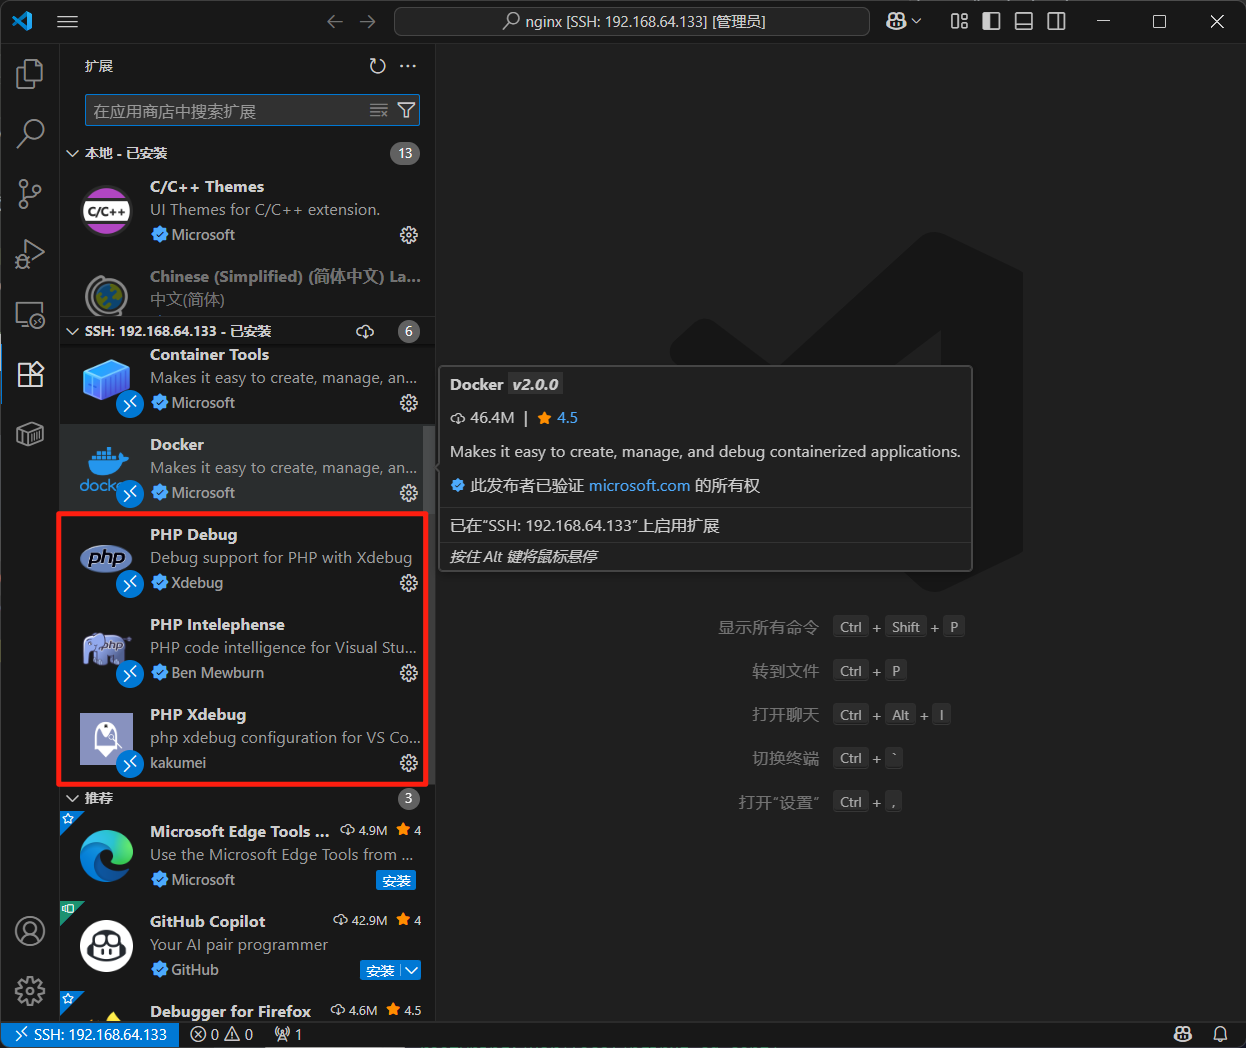The image size is (1246, 1048).
Task: Select Debugger for Firefox recommendation
Action: pos(247,1008)
